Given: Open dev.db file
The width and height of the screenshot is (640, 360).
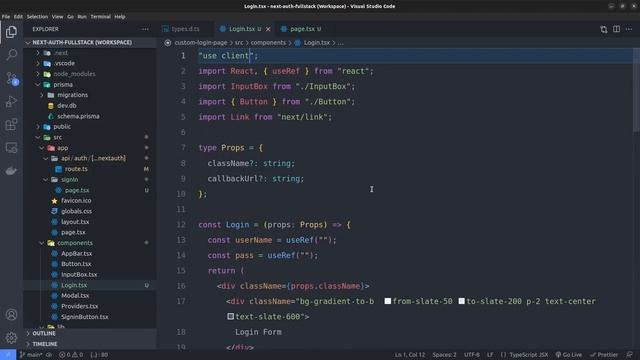Looking at the screenshot, I should pyautogui.click(x=67, y=106).
